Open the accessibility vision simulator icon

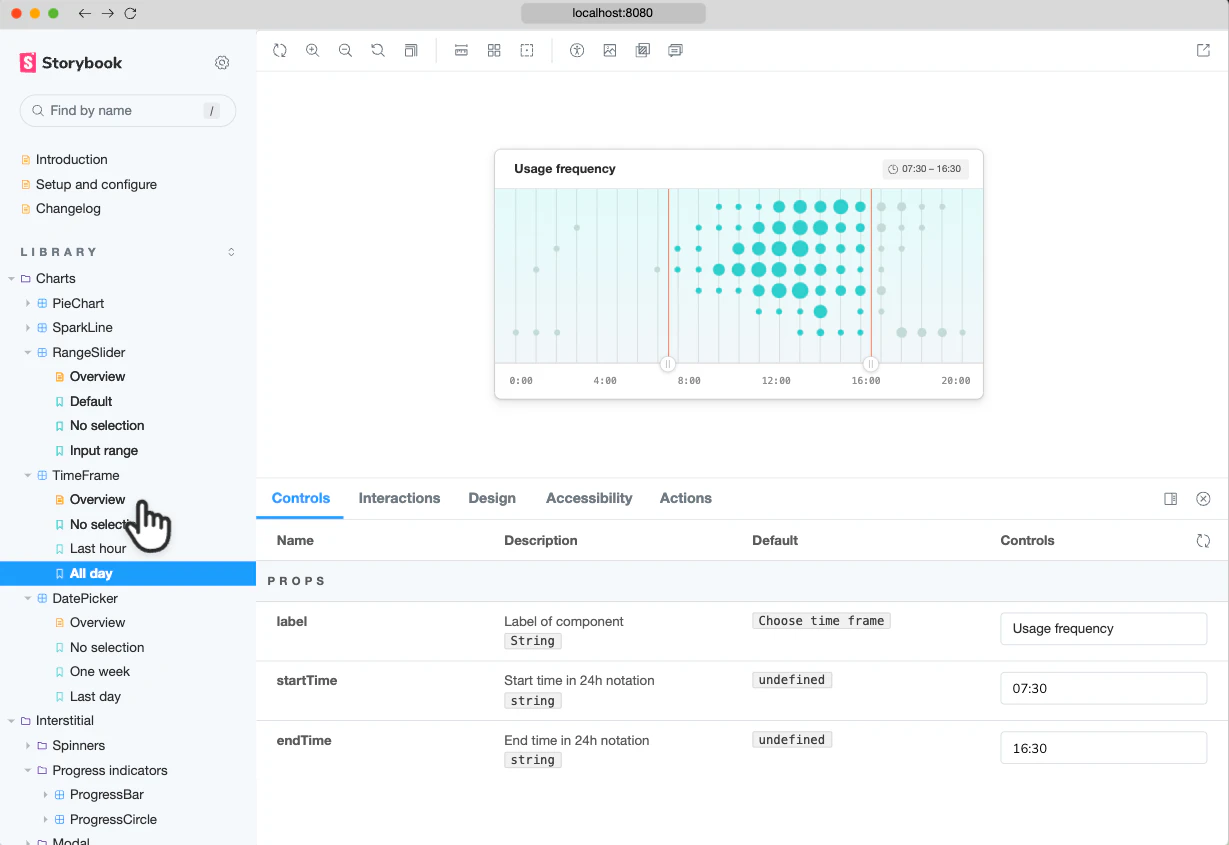point(577,50)
